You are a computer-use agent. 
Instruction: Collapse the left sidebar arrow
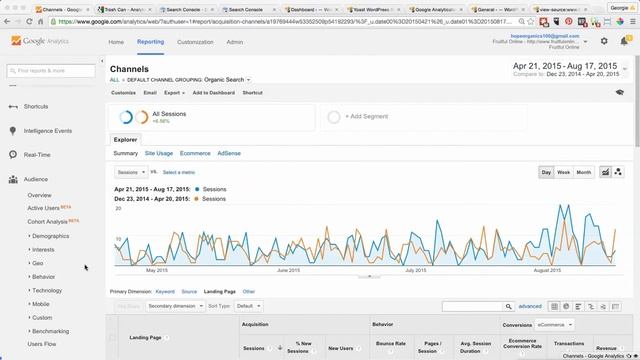pyautogui.click(x=102, y=61)
